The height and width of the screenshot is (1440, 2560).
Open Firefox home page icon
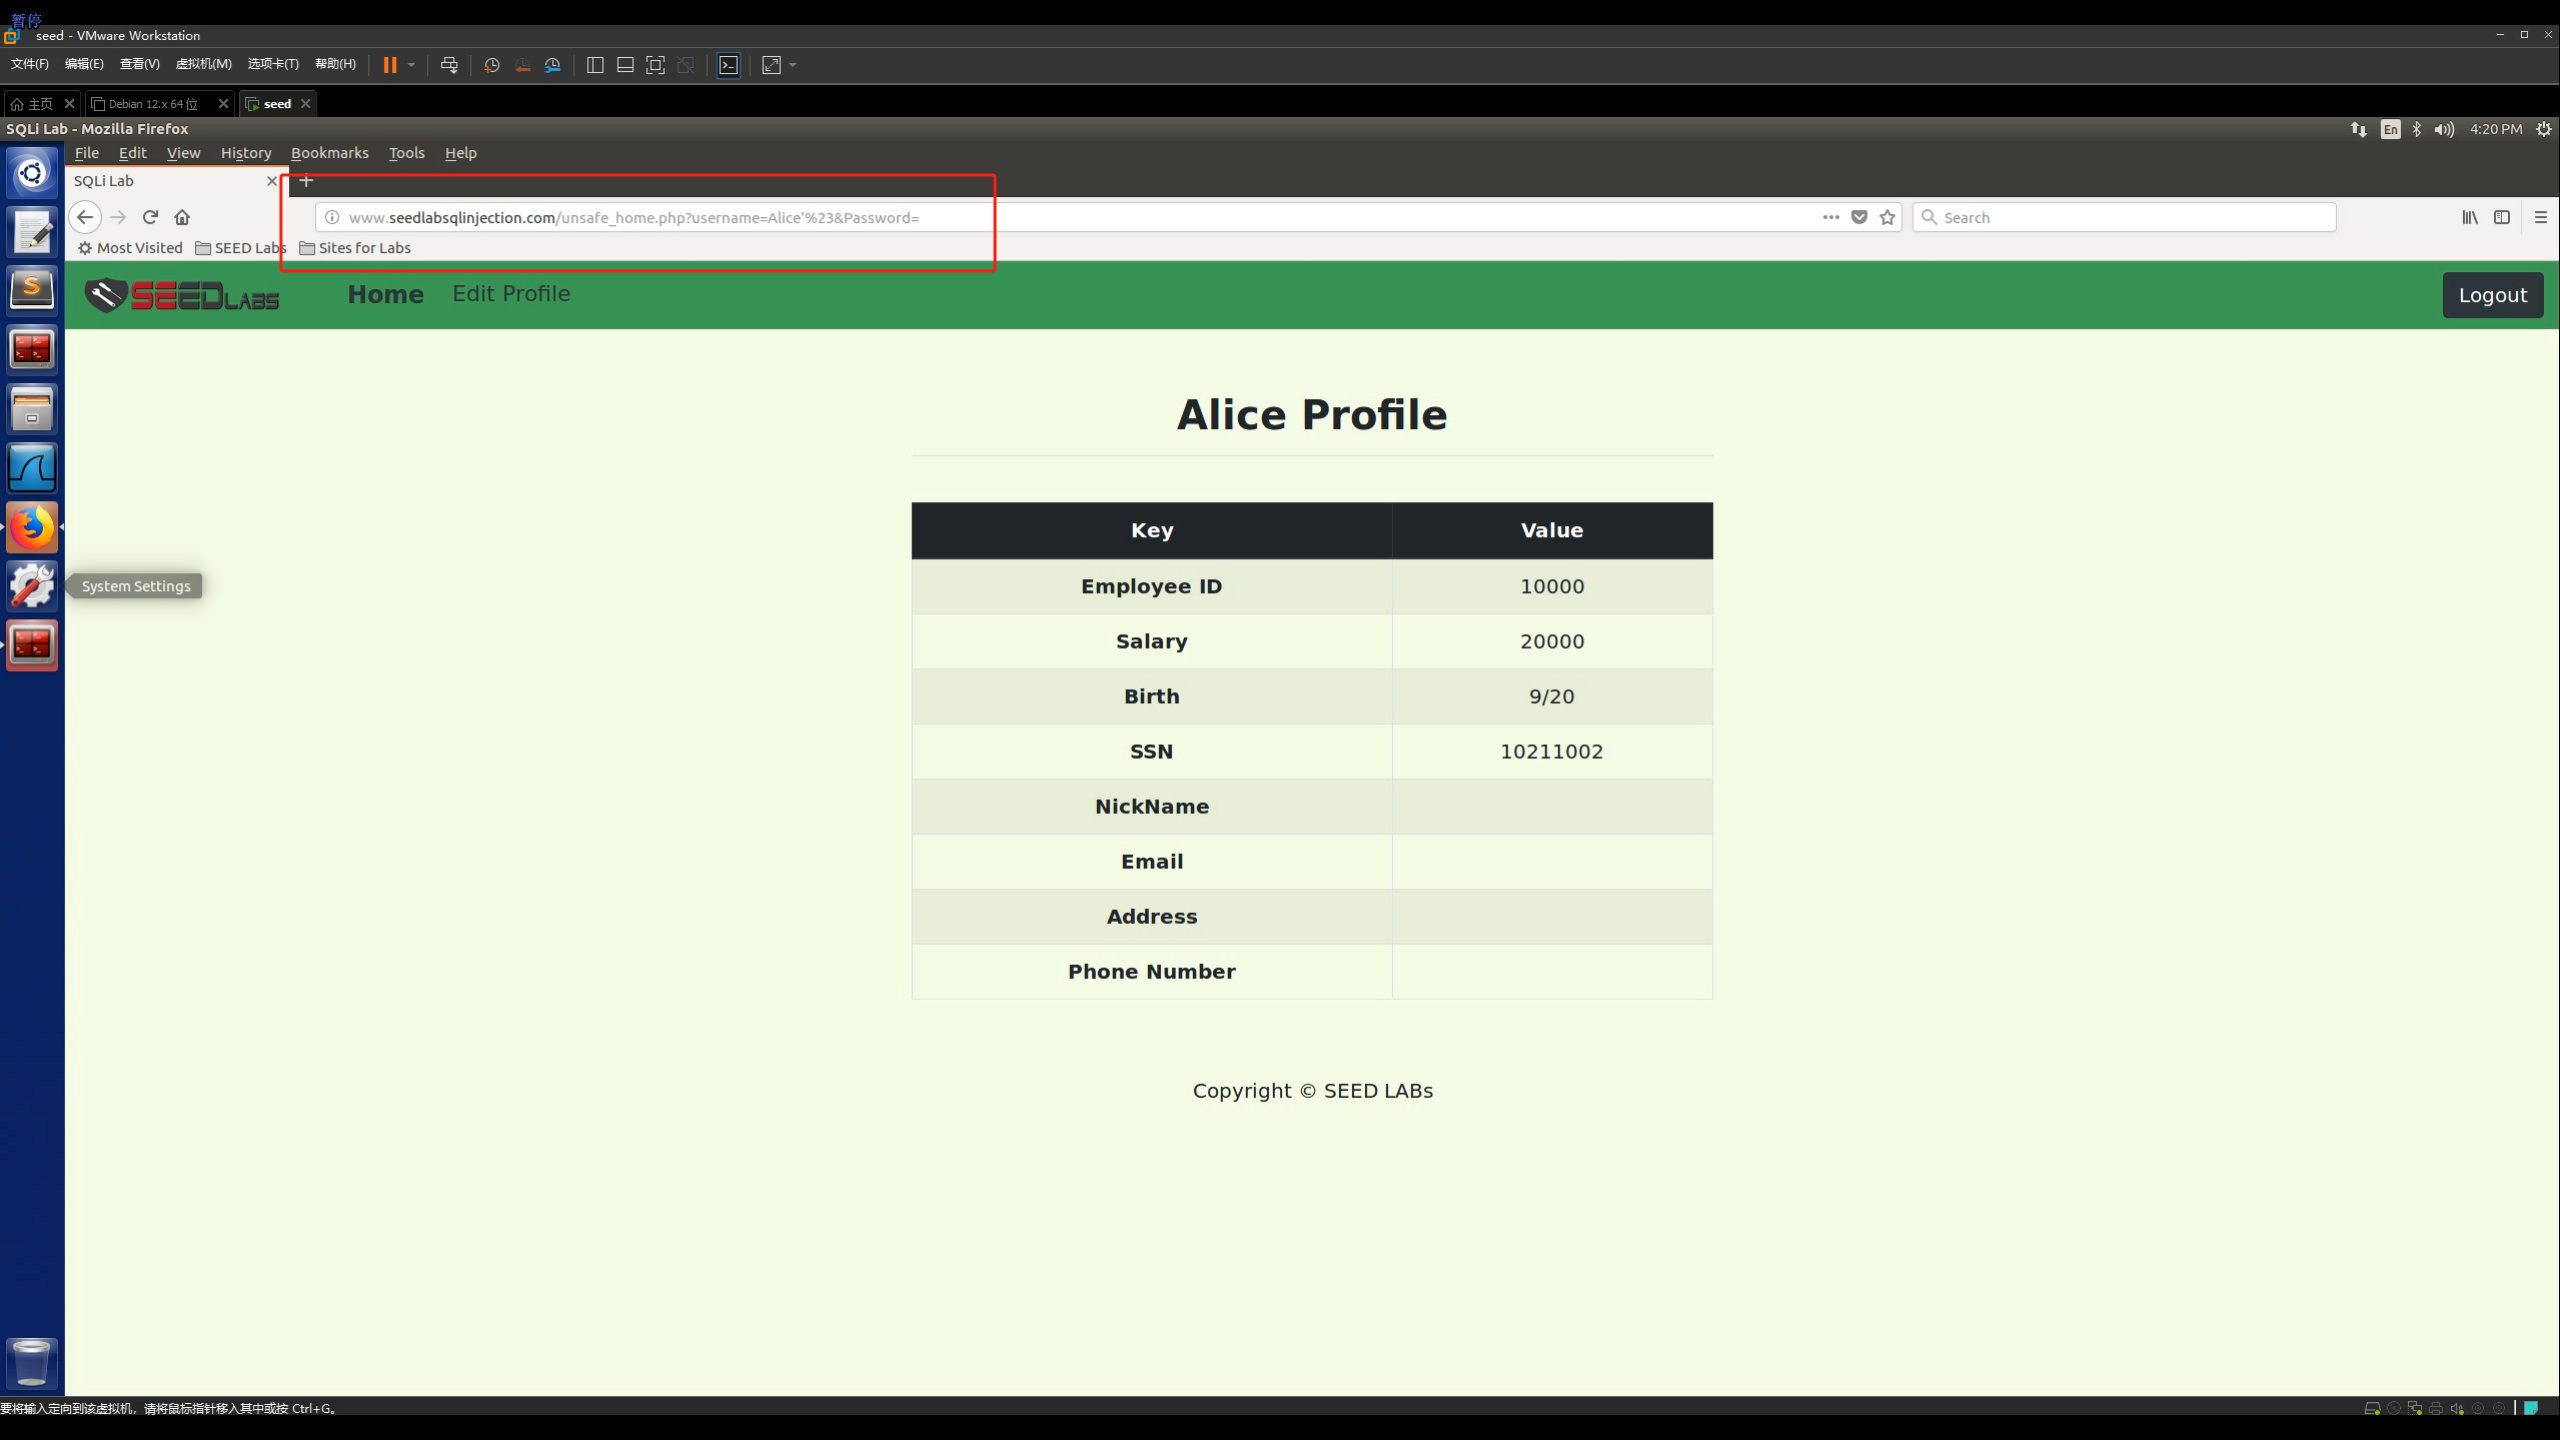(182, 217)
